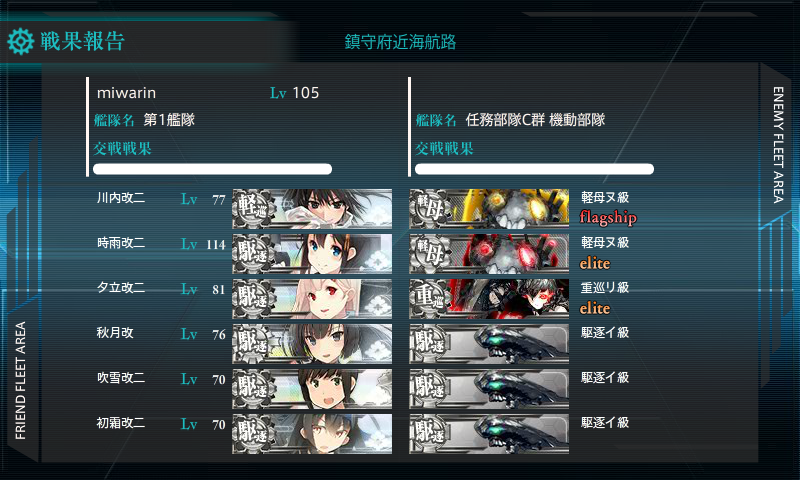Click the 軽母 badge on the ヌ級 elite banner
Screen dimensions: 800x480
tap(431, 254)
